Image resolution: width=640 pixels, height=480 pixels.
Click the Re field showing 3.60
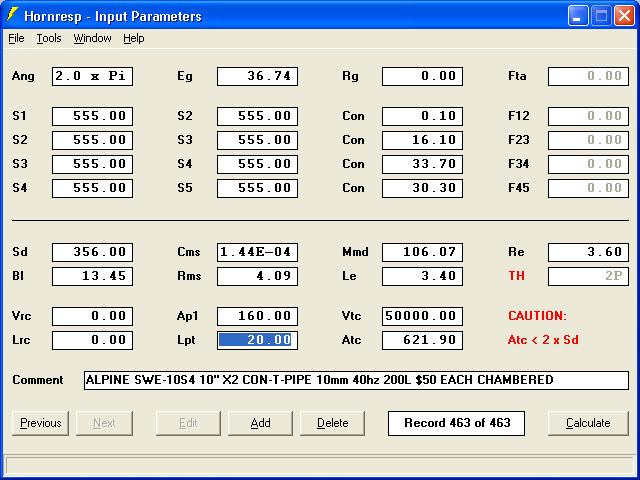[588, 252]
